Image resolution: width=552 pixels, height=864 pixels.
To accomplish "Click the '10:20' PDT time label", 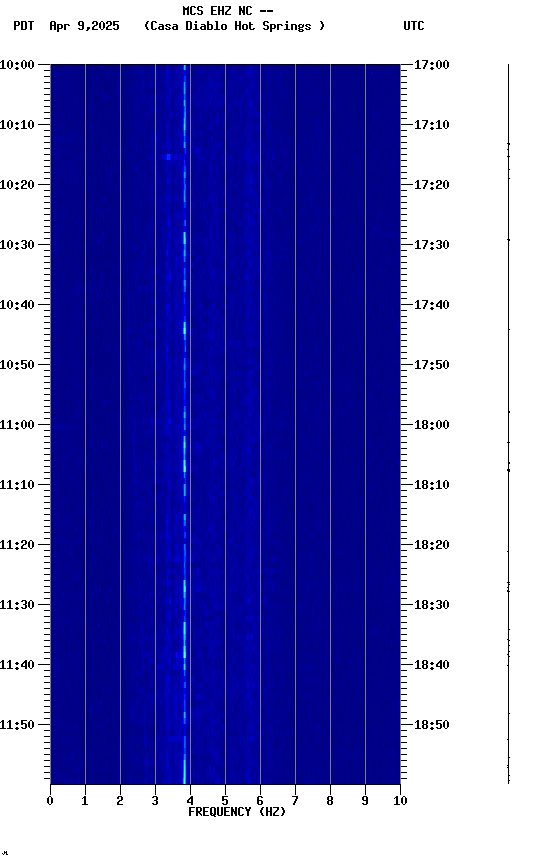I will point(17,185).
